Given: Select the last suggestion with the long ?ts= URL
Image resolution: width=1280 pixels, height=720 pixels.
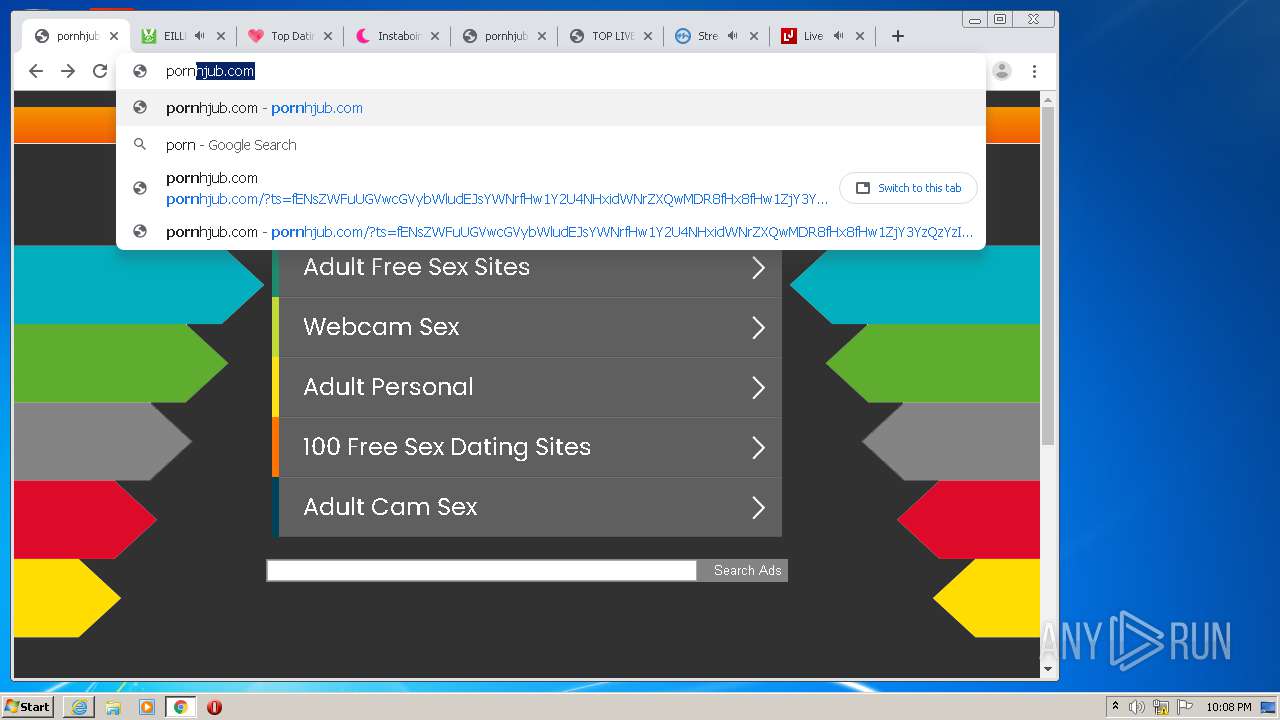Looking at the screenshot, I should tap(550, 232).
